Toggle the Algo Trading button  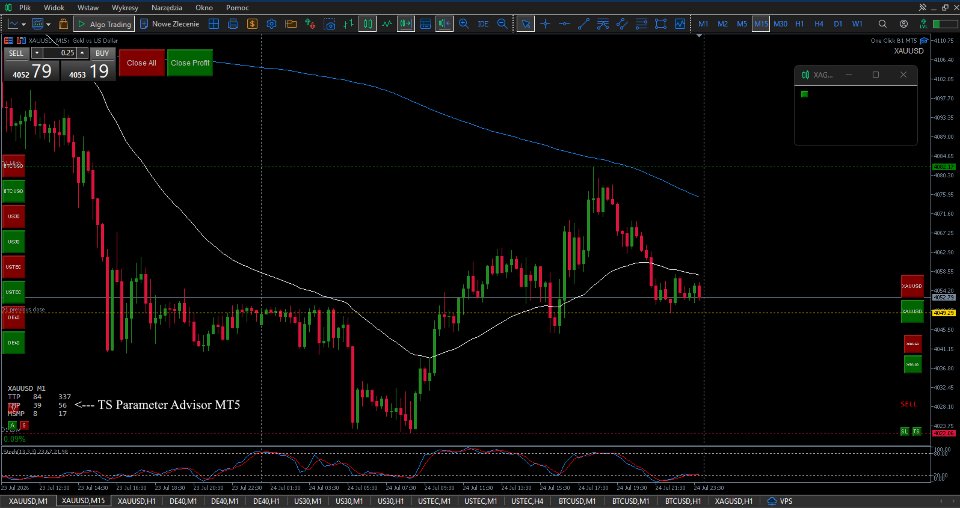tap(103, 24)
